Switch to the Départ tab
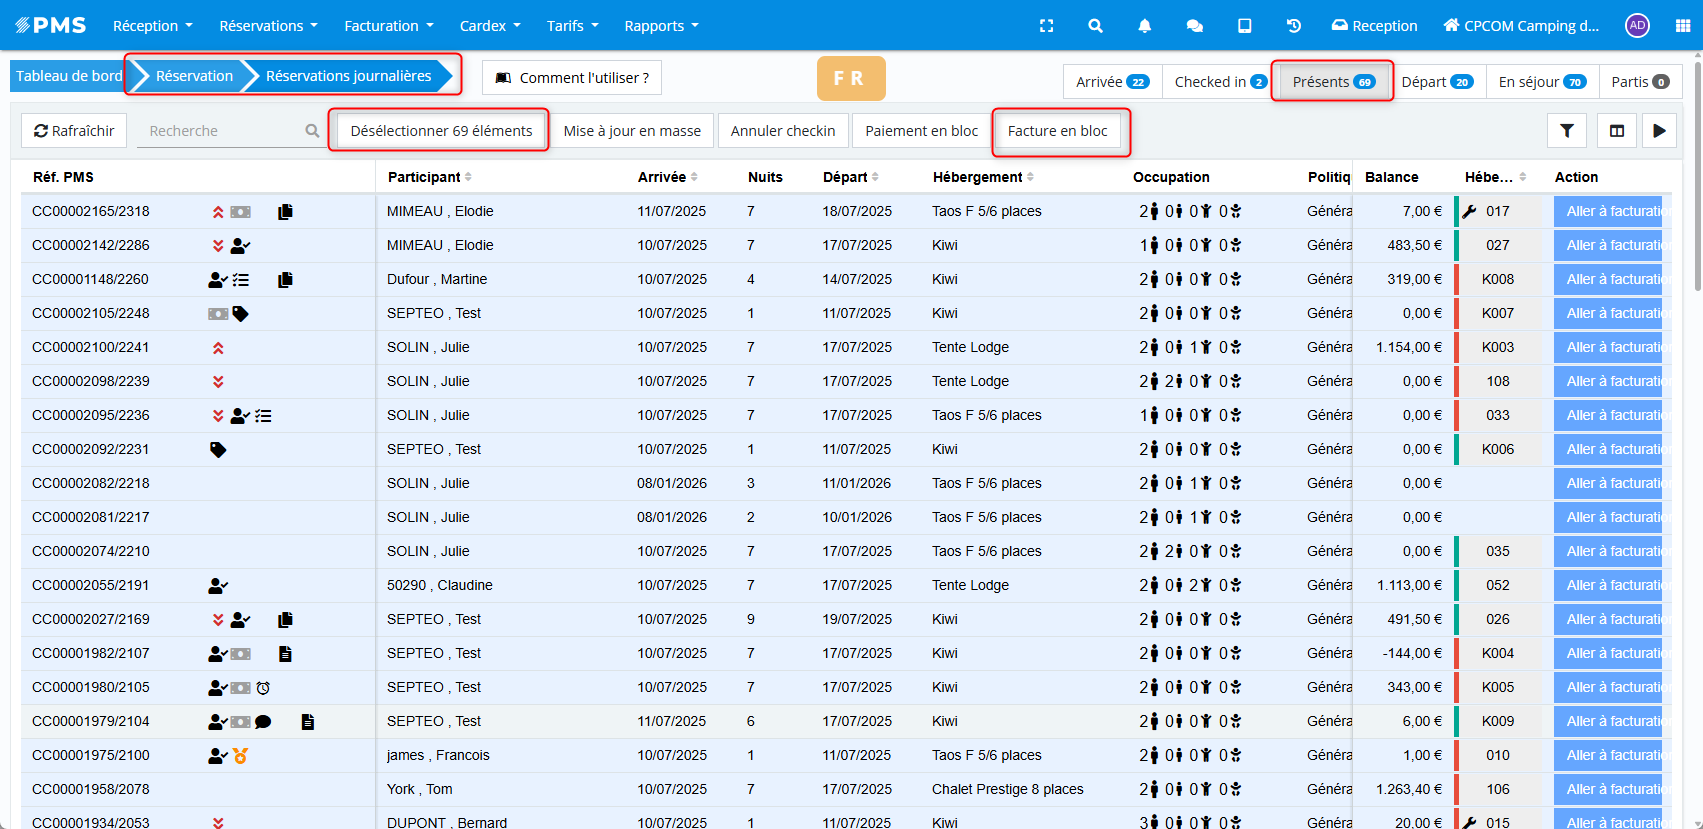 (1436, 82)
